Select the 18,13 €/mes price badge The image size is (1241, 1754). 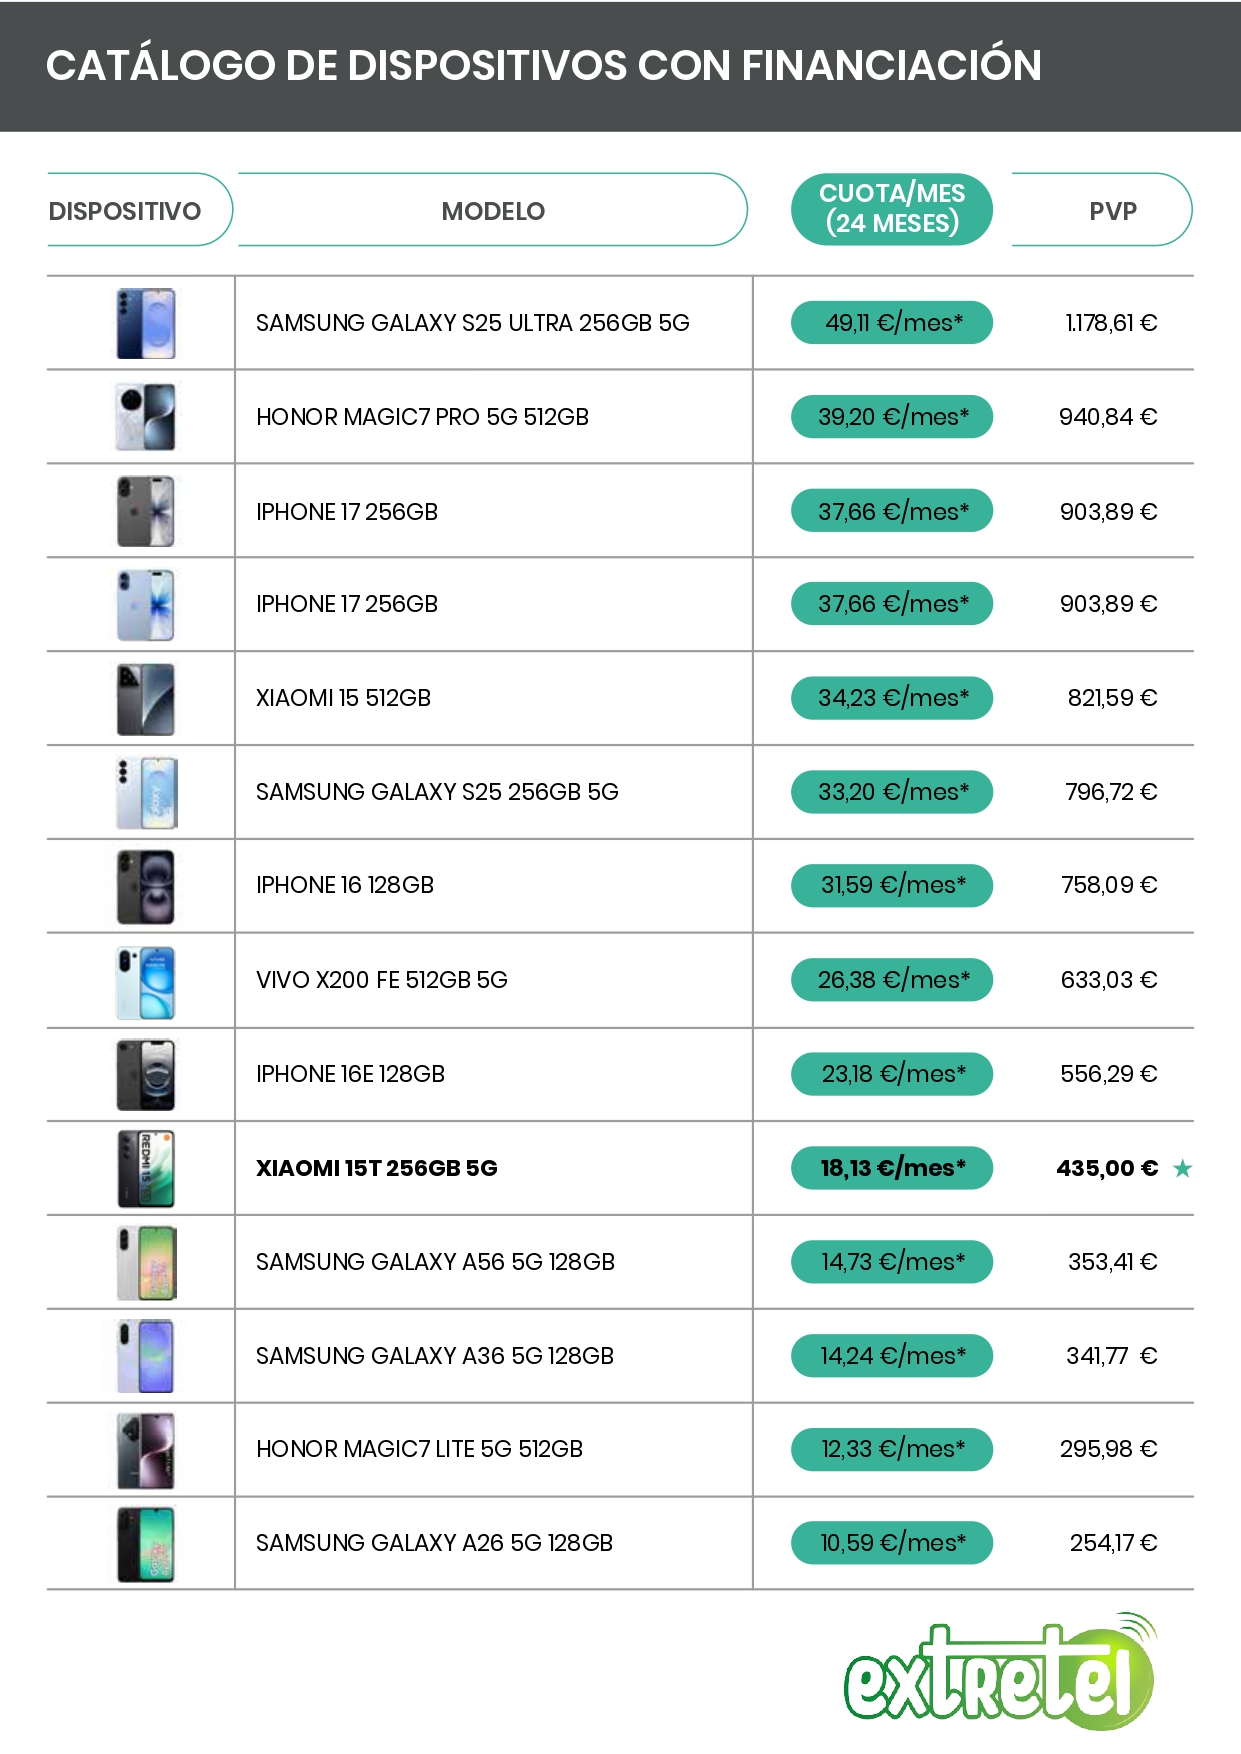click(891, 1168)
